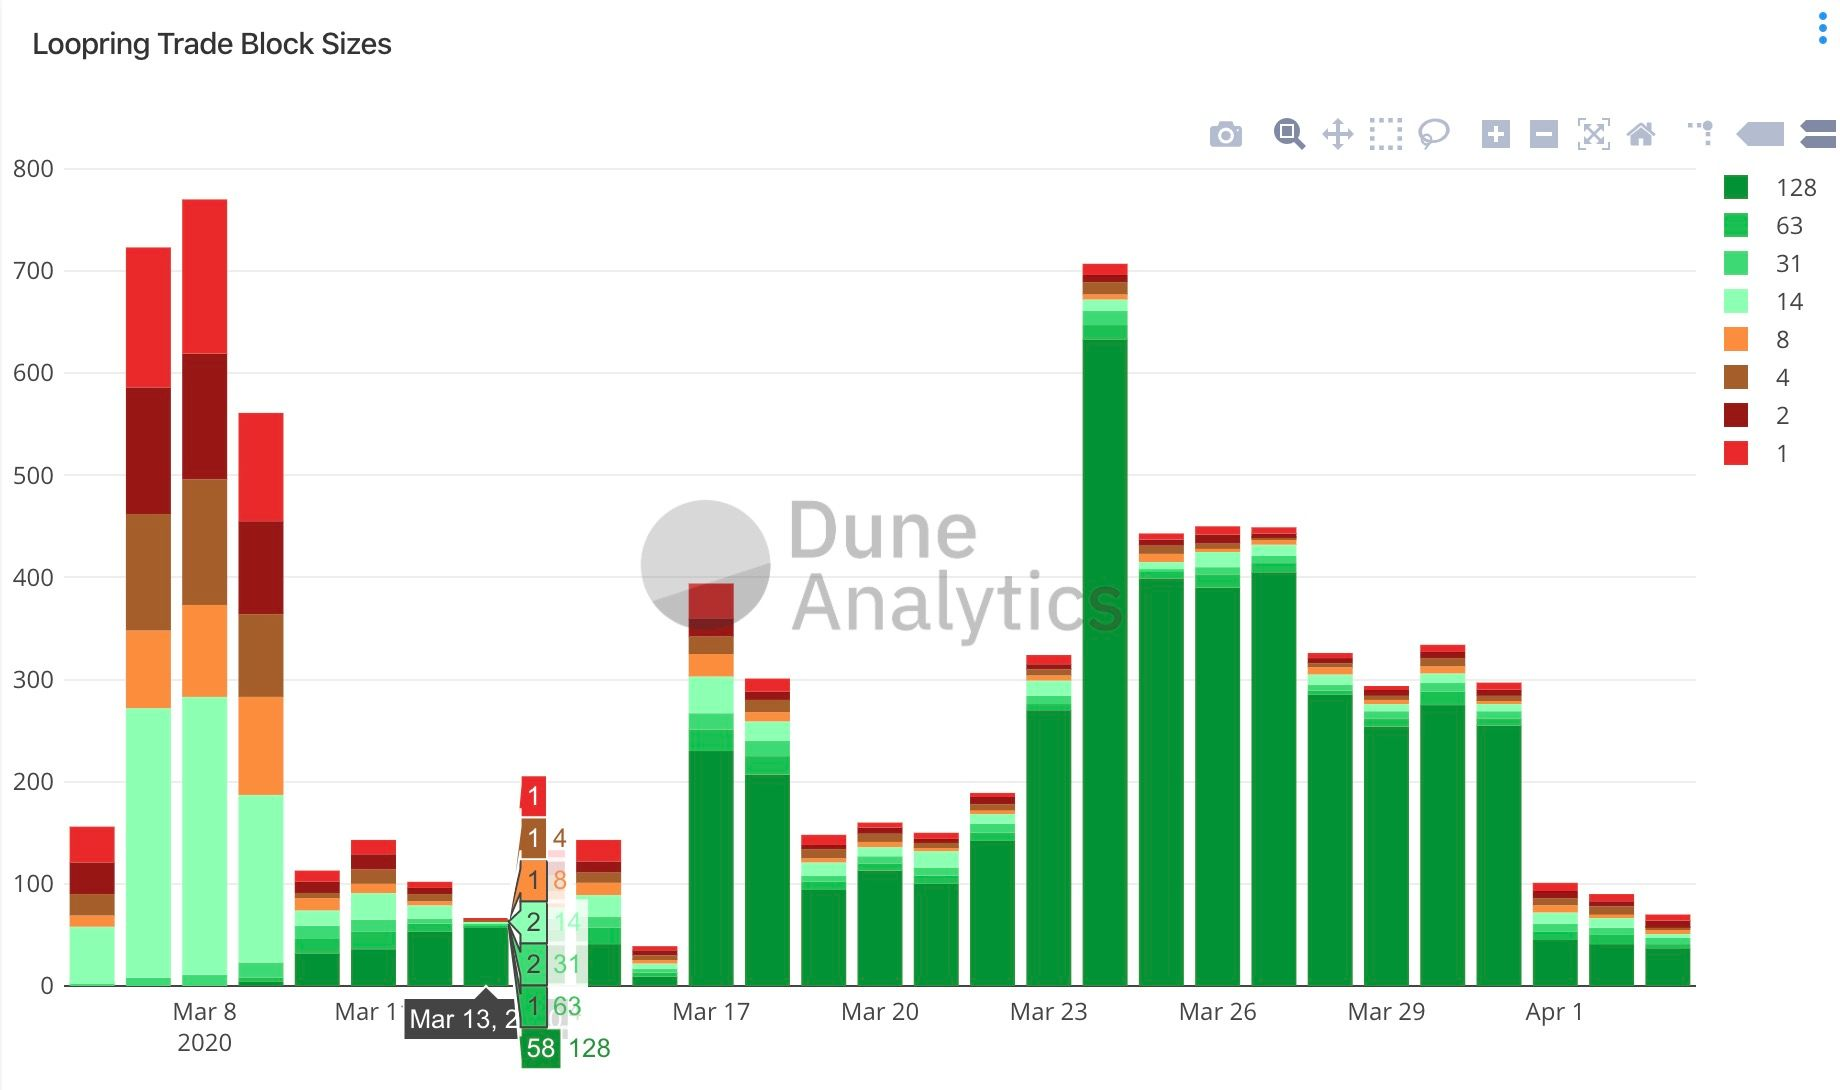Click the green hover label showing 58
This screenshot has height=1090, width=1840.
click(x=541, y=1048)
